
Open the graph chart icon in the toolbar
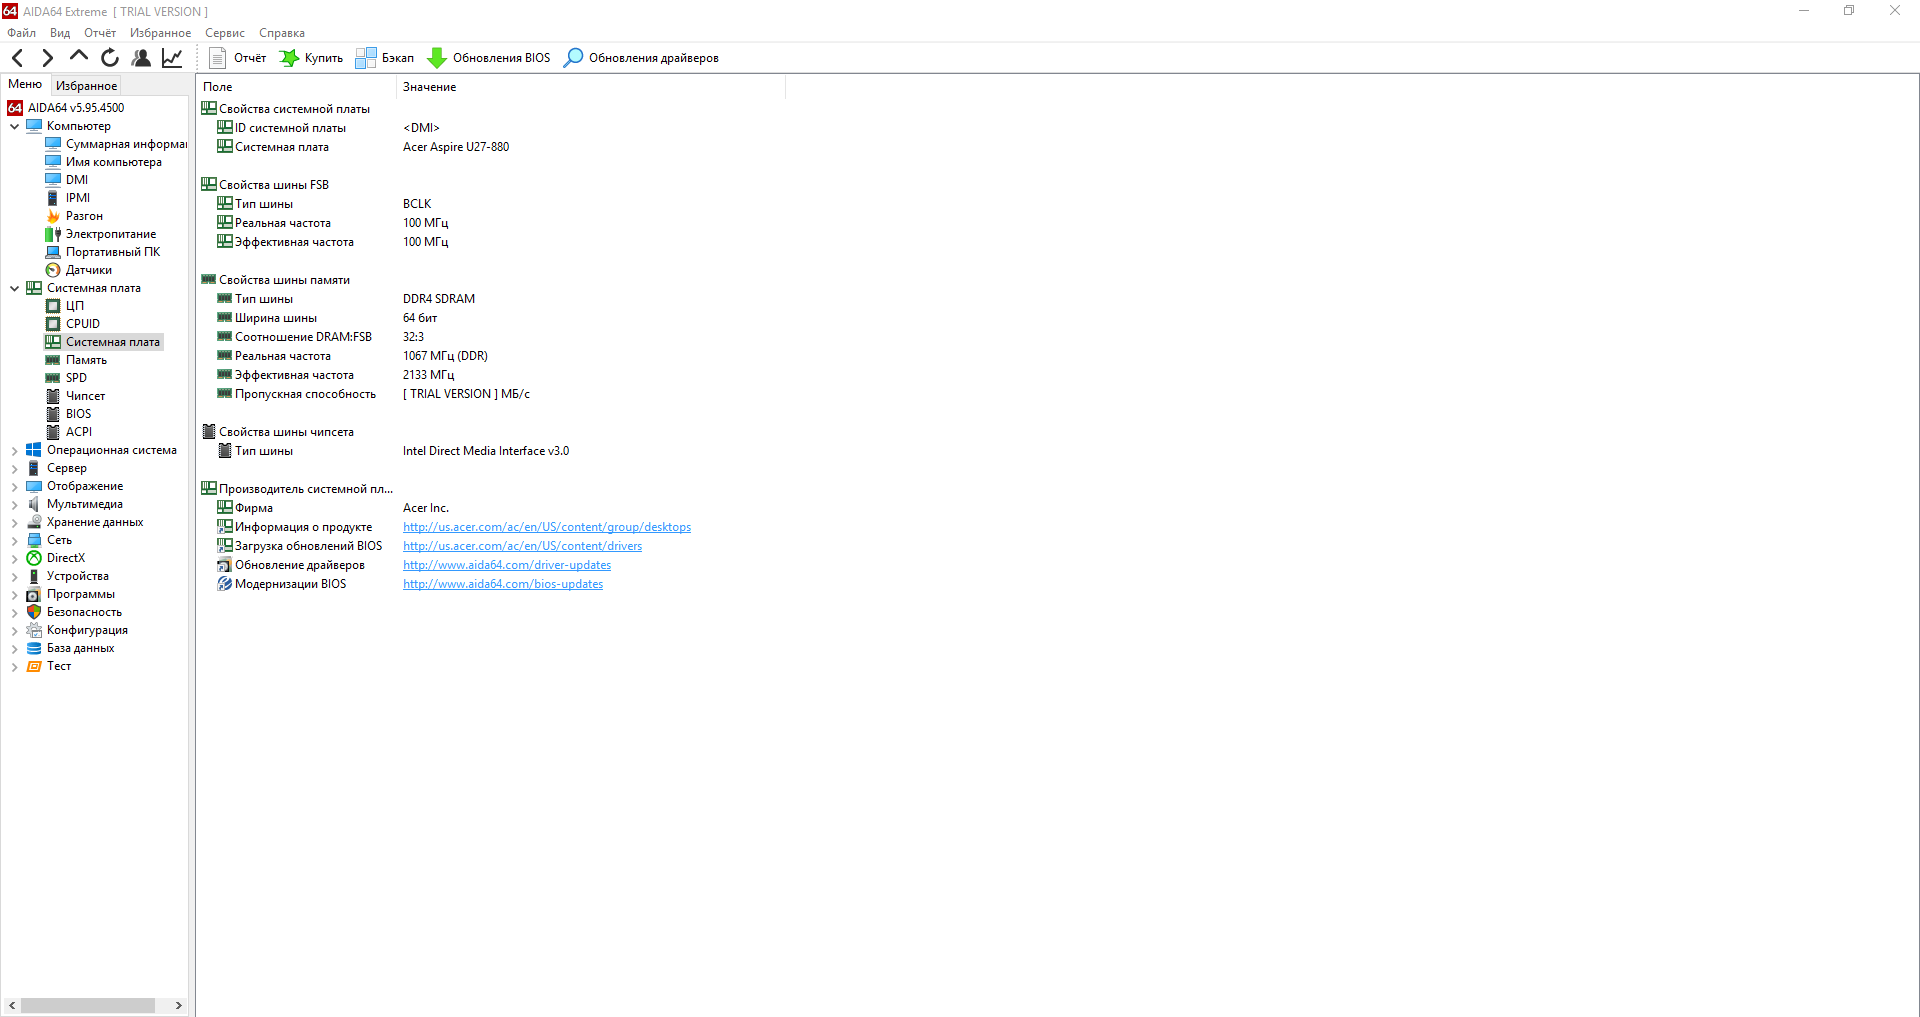point(172,58)
